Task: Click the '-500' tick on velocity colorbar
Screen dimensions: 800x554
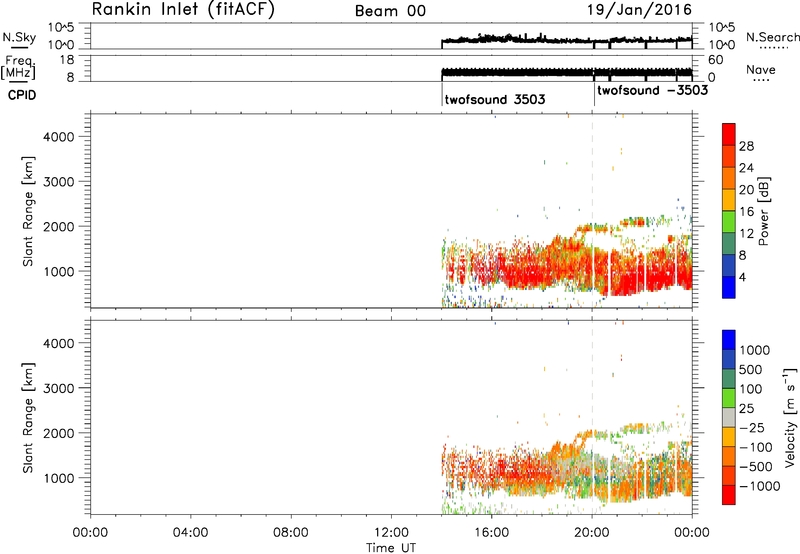Action: click(756, 467)
